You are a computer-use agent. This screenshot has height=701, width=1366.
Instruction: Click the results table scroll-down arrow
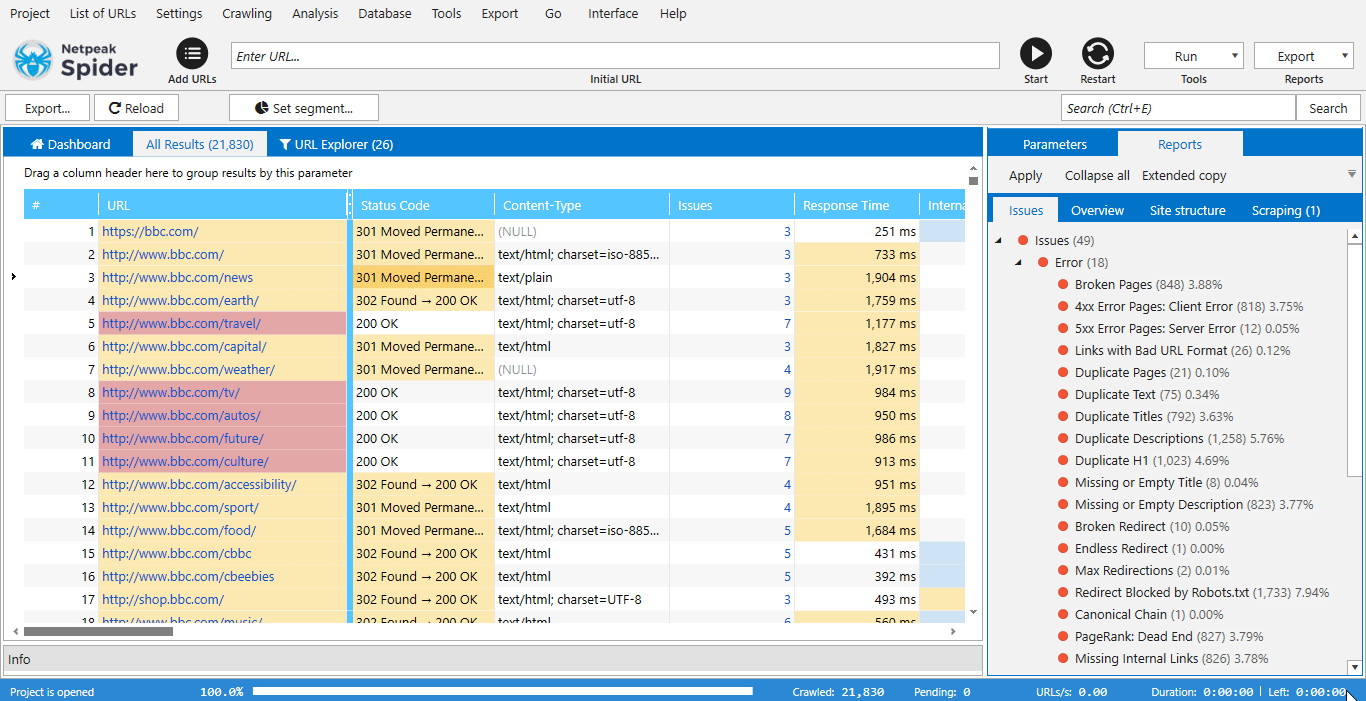(x=973, y=612)
